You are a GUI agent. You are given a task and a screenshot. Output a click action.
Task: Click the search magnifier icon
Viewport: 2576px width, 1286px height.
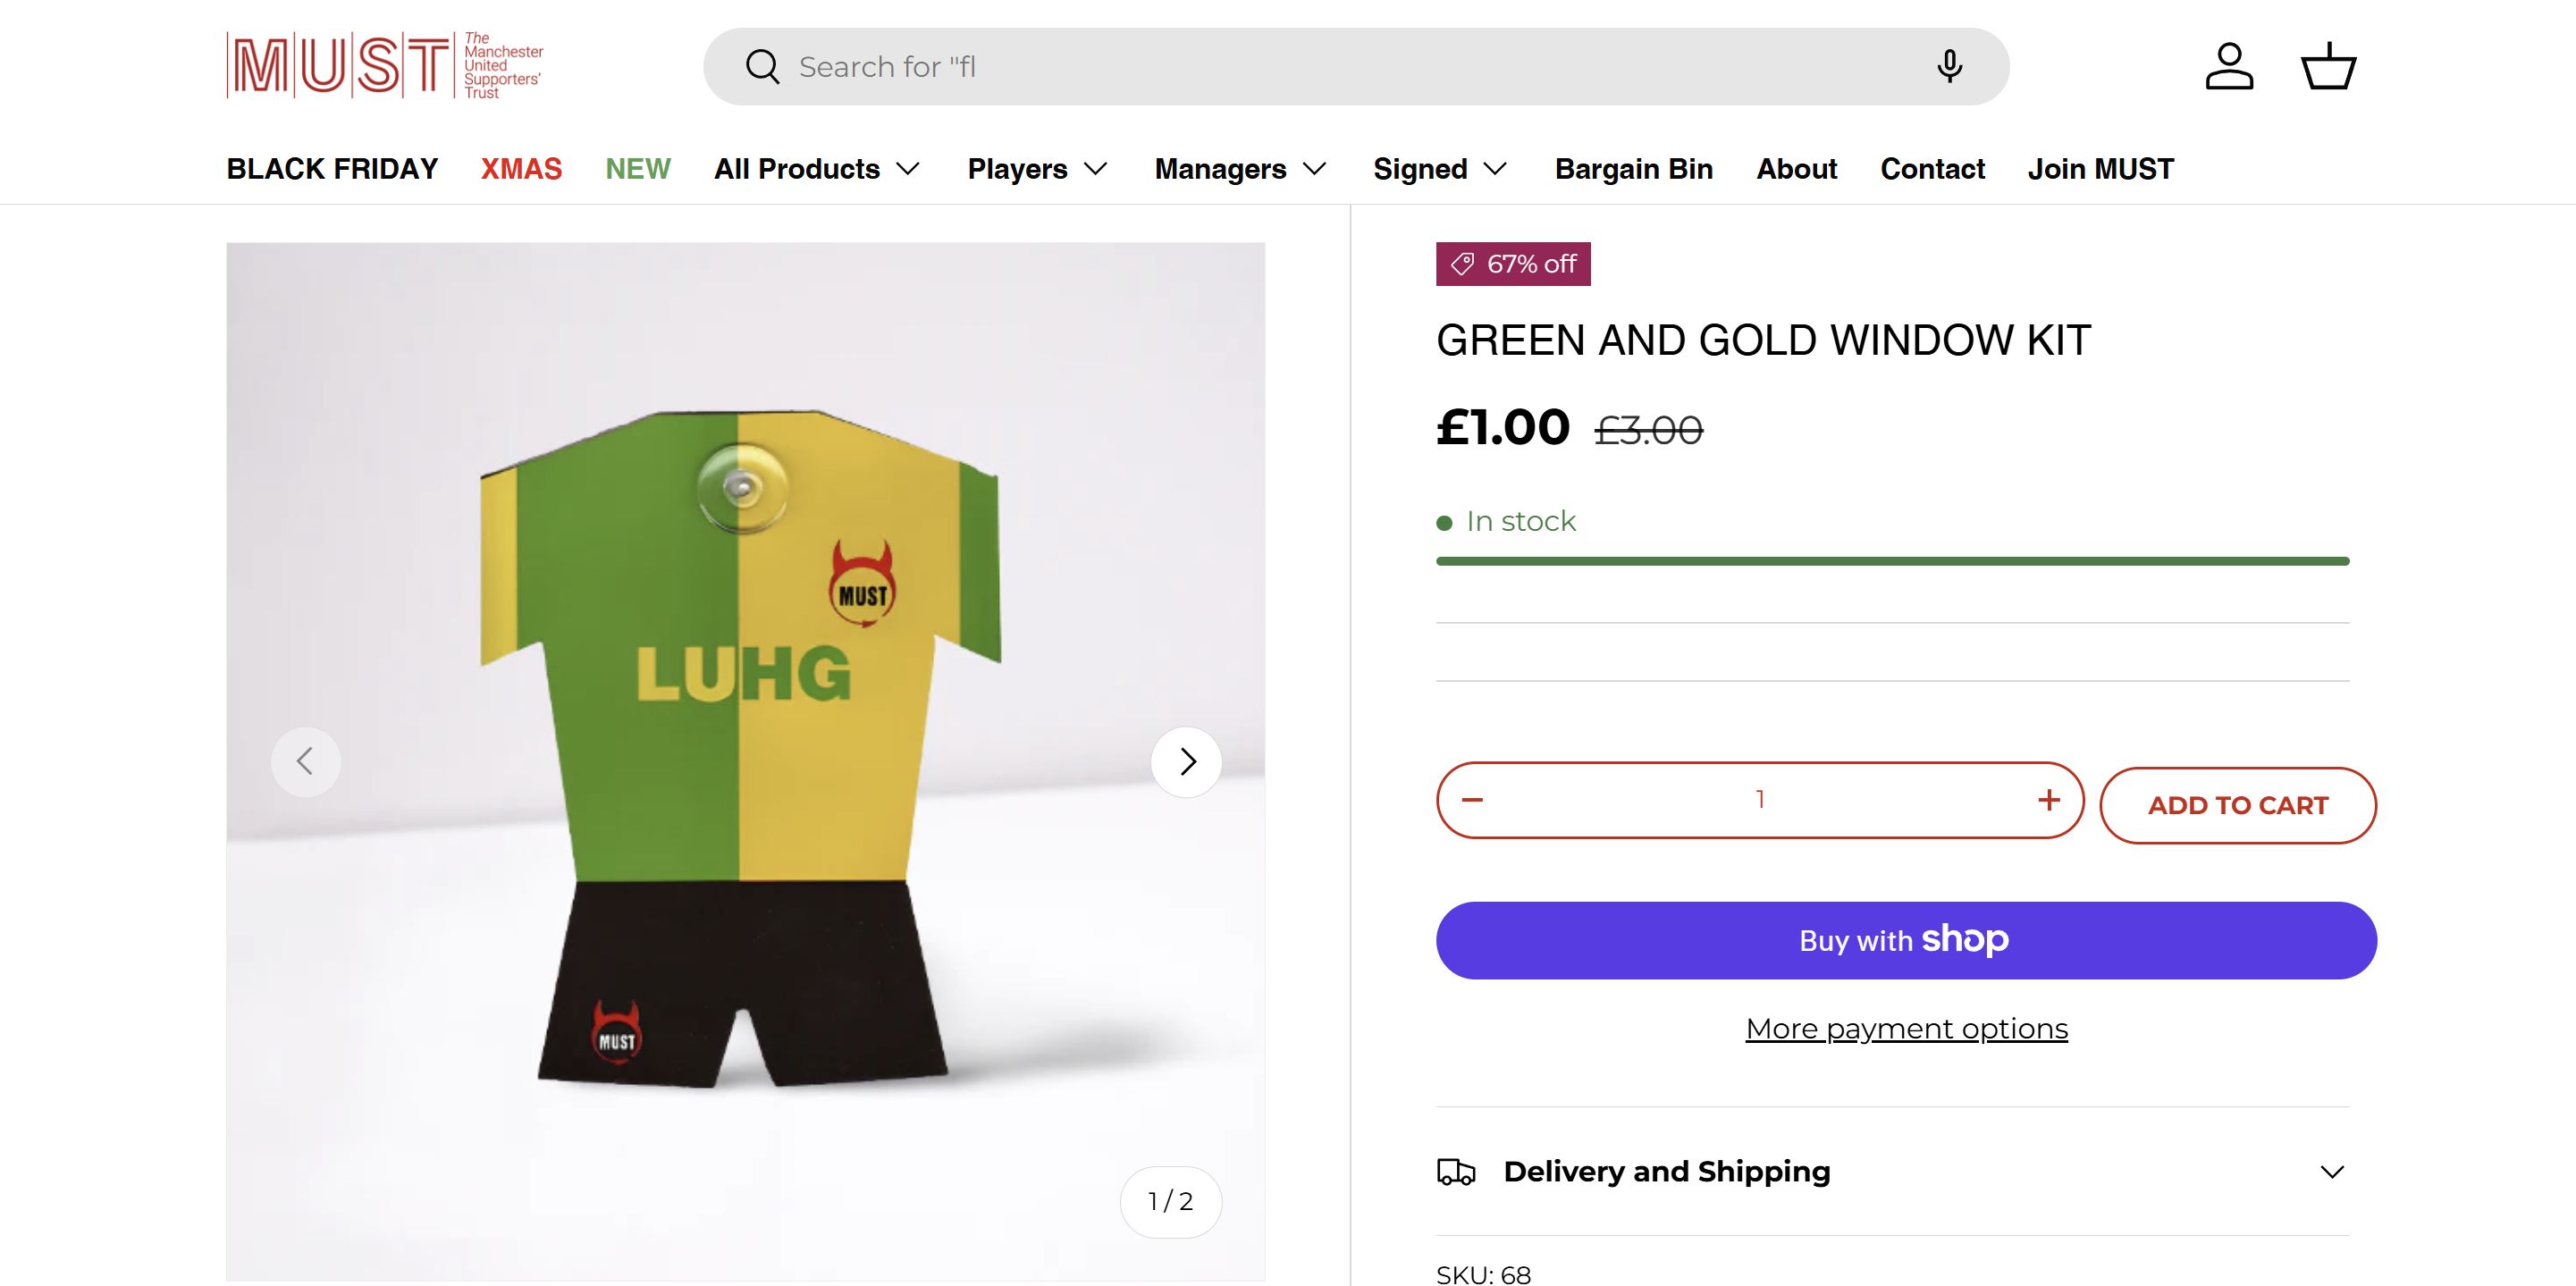762,67
